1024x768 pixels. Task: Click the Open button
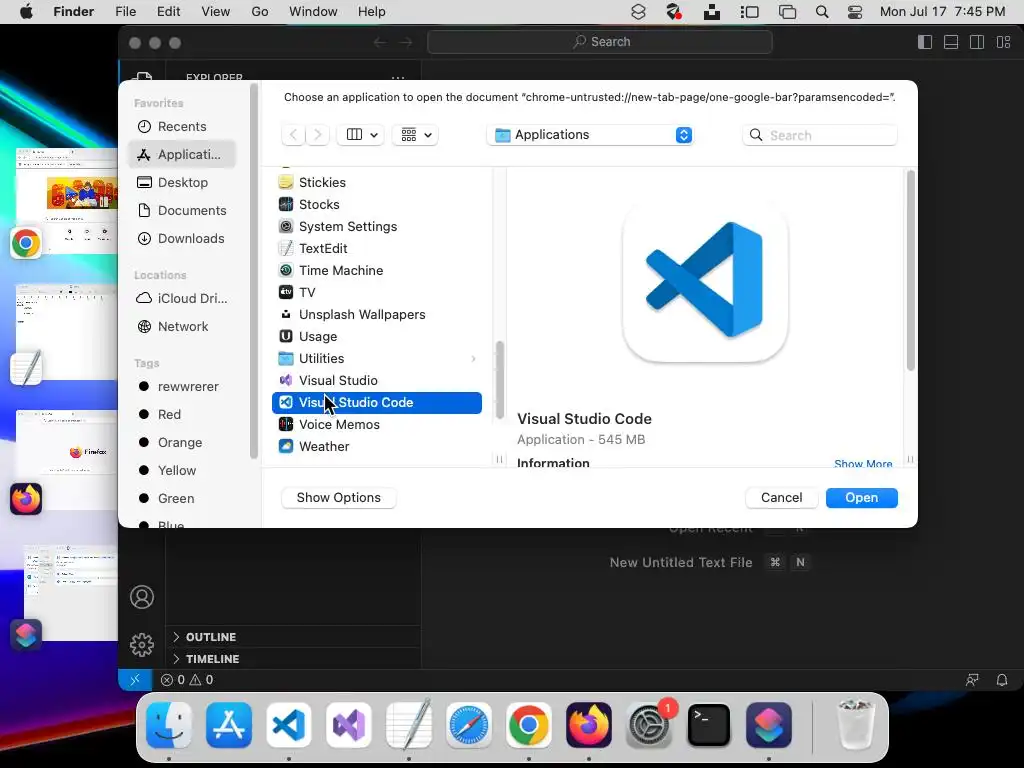click(x=861, y=498)
